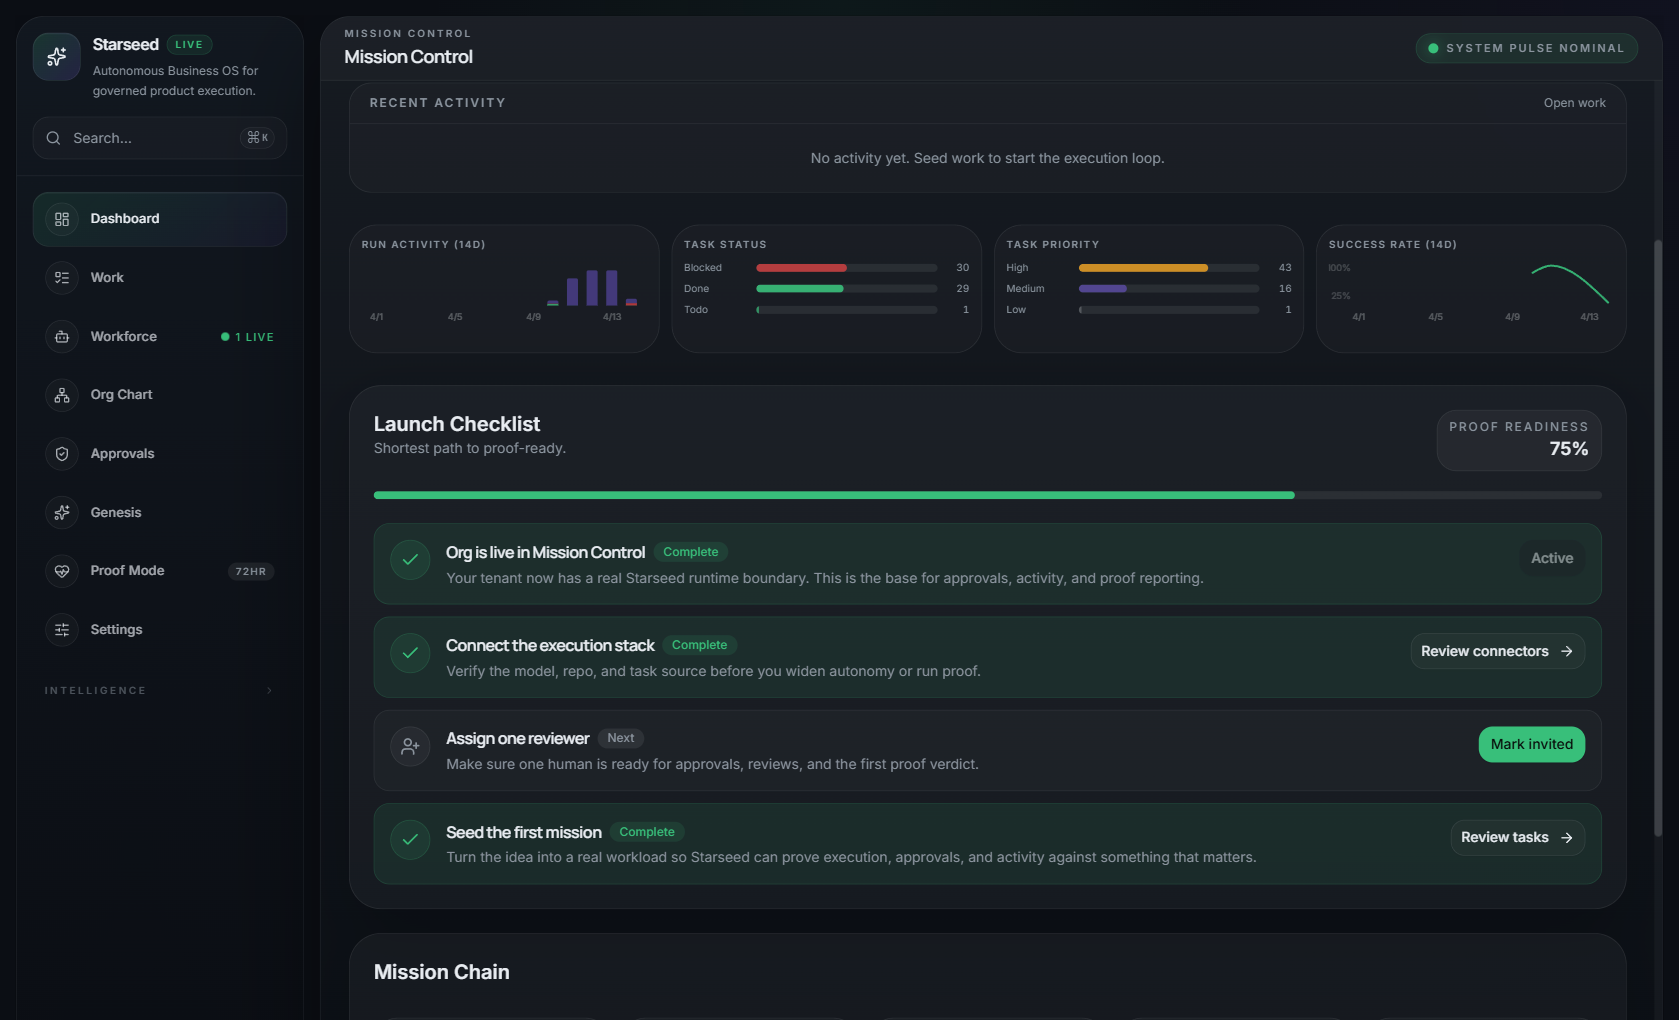
Task: Open the Dashboard page
Action: [160, 219]
